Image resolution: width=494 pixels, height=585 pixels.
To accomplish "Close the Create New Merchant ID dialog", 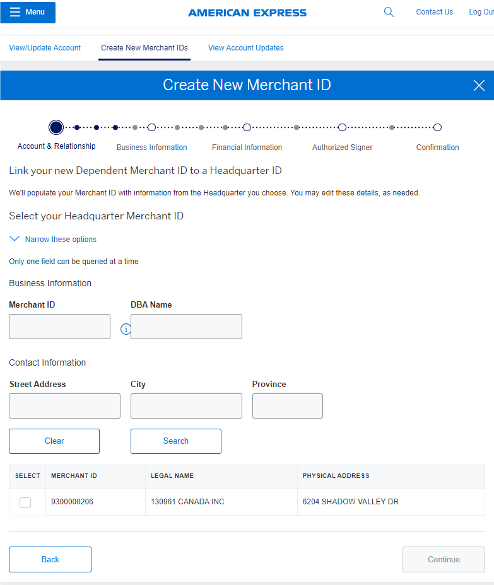I will click(x=479, y=85).
